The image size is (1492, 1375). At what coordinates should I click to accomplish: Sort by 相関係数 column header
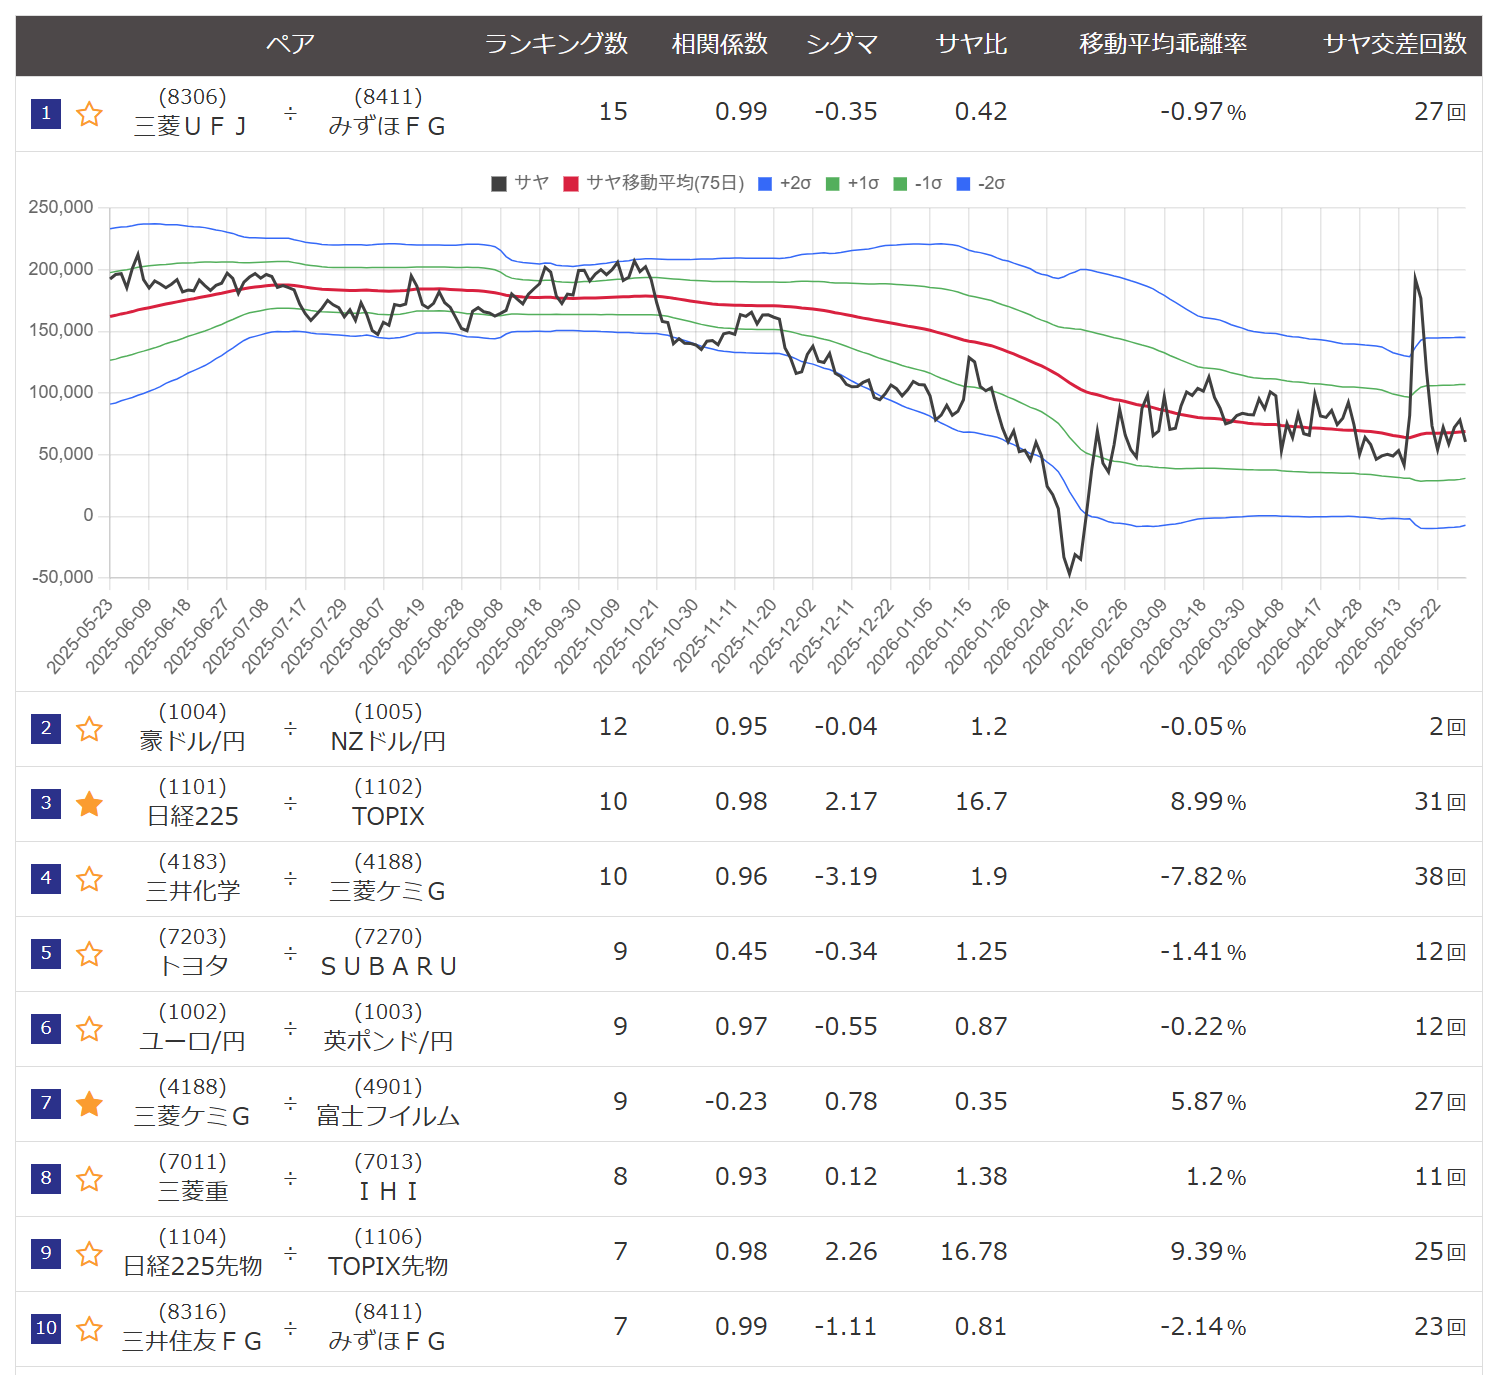[719, 44]
